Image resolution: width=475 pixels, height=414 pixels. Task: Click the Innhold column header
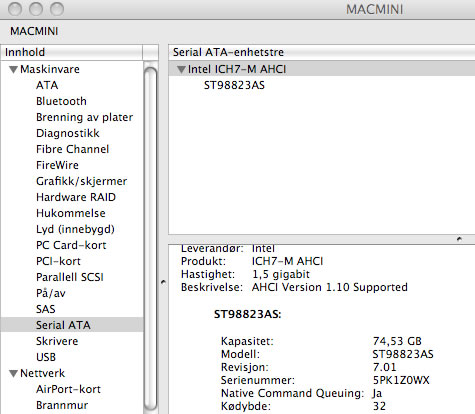(72, 52)
